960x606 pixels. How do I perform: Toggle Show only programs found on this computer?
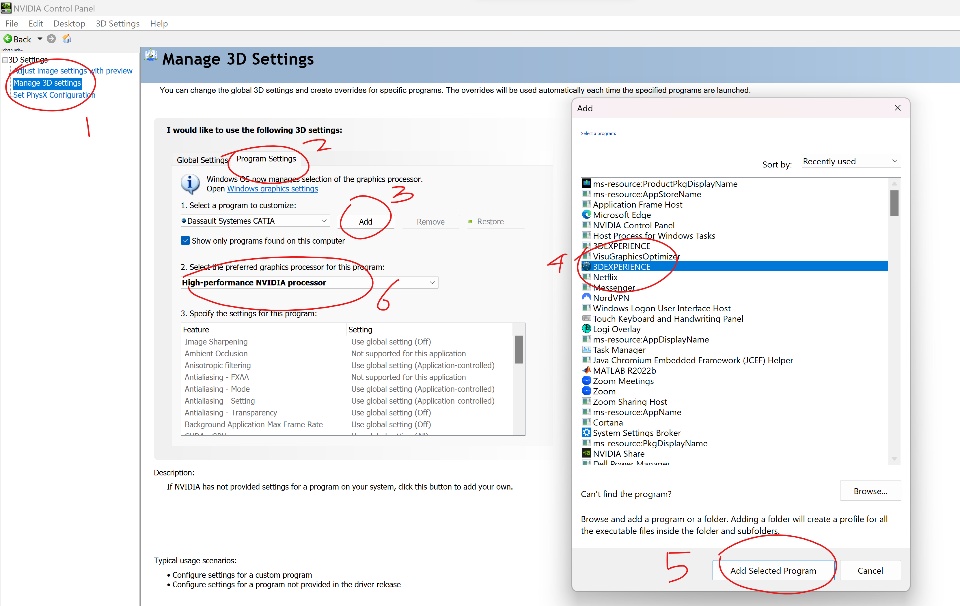pos(185,241)
